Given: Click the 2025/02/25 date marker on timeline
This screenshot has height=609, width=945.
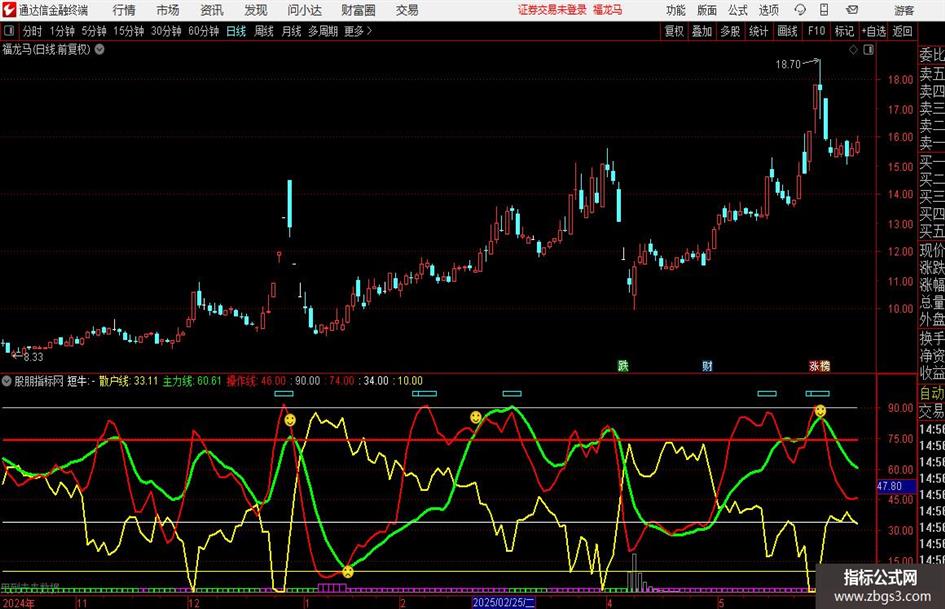Looking at the screenshot, I should [x=503, y=603].
